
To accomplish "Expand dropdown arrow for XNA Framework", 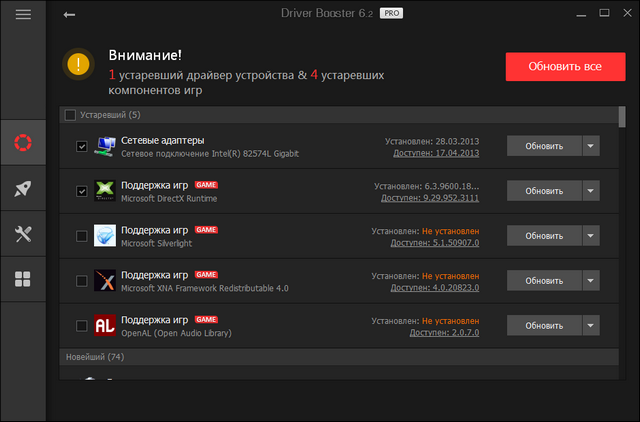I will point(591,280).
